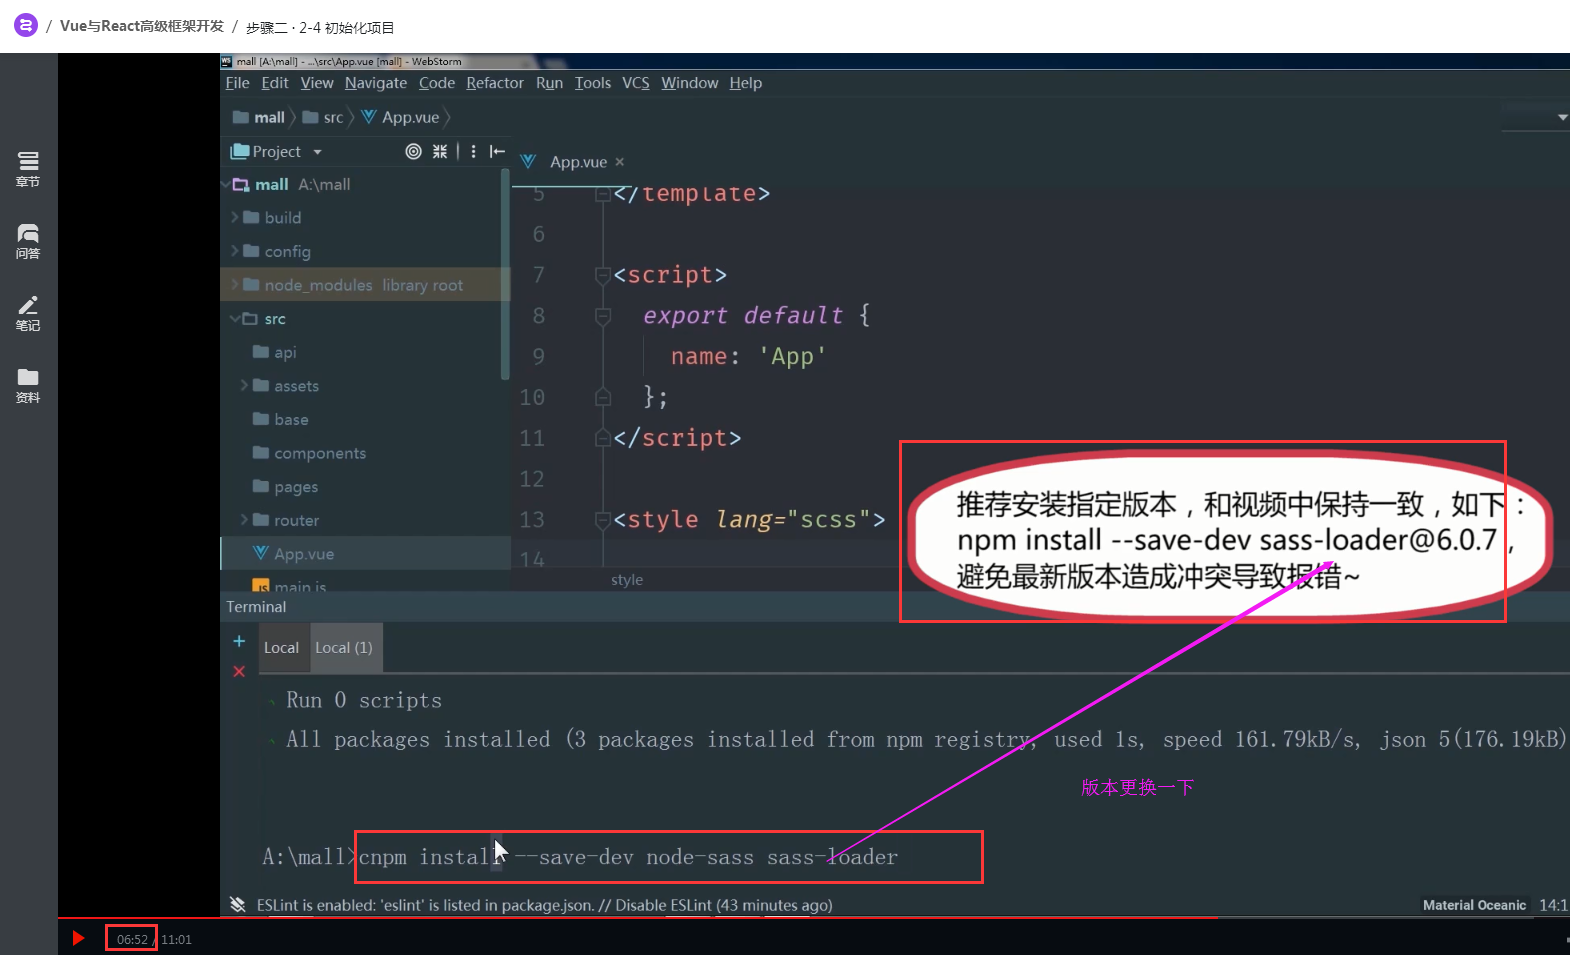Image resolution: width=1570 pixels, height=955 pixels.
Task: Click the Vue与React高级框架开发 course link
Action: click(142, 26)
